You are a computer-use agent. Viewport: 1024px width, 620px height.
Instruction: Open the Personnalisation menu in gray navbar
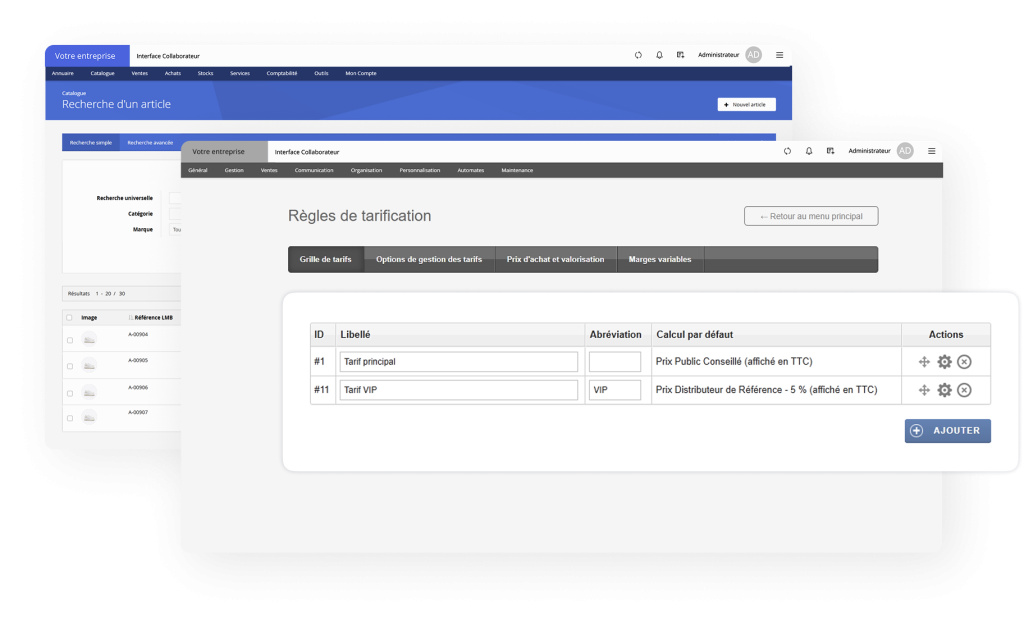click(x=419, y=171)
